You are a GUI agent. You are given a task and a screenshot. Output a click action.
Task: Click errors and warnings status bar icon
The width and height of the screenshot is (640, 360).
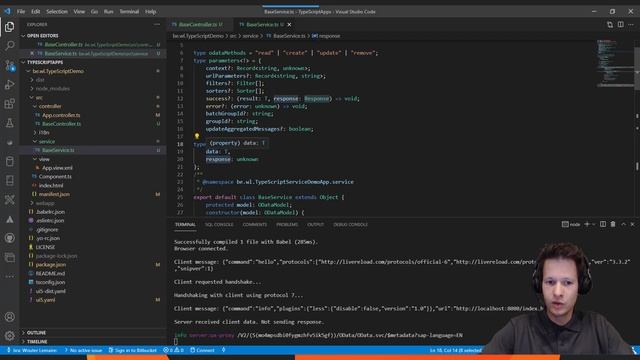[x=173, y=350]
